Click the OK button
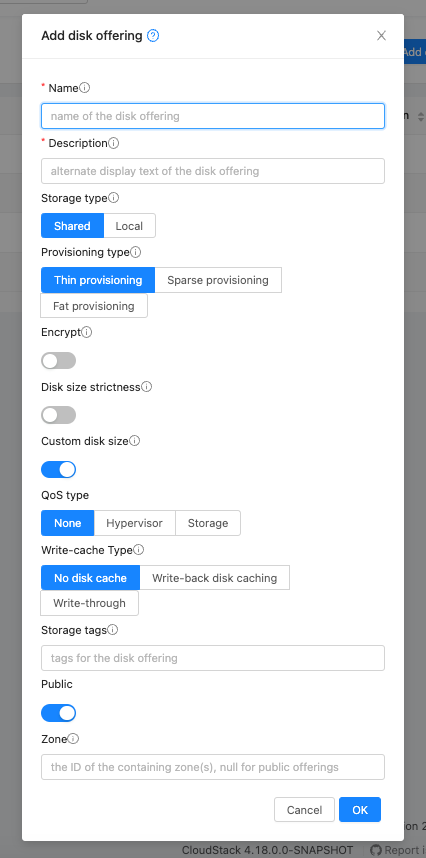The image size is (426, 858). [360, 810]
